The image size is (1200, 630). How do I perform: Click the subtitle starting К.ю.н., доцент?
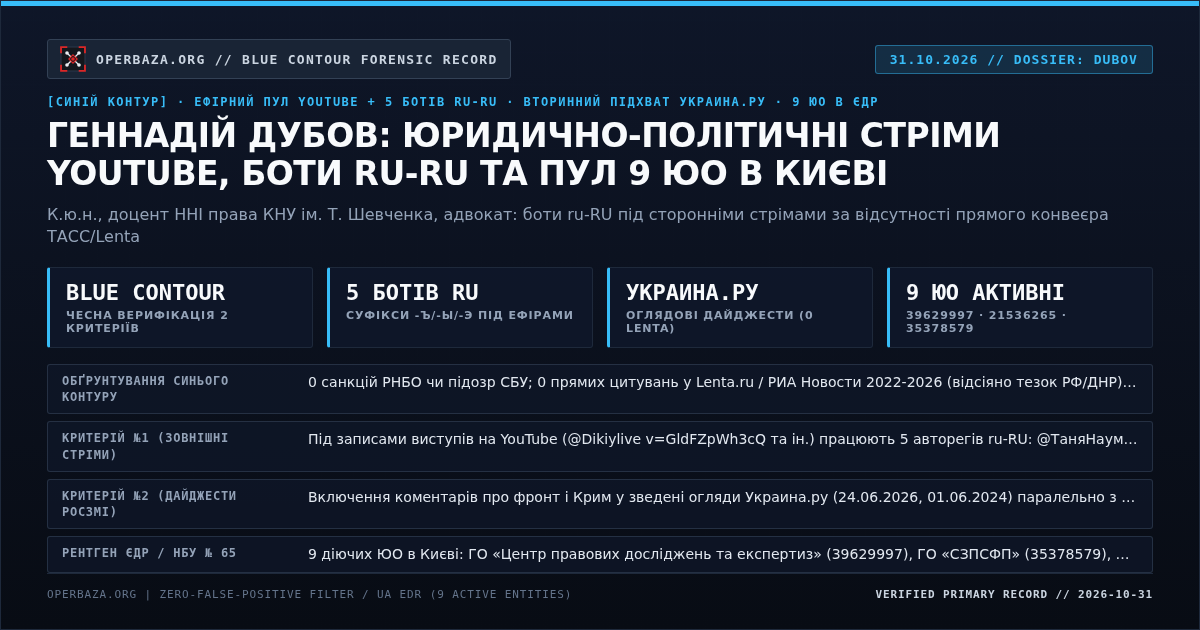point(578,225)
